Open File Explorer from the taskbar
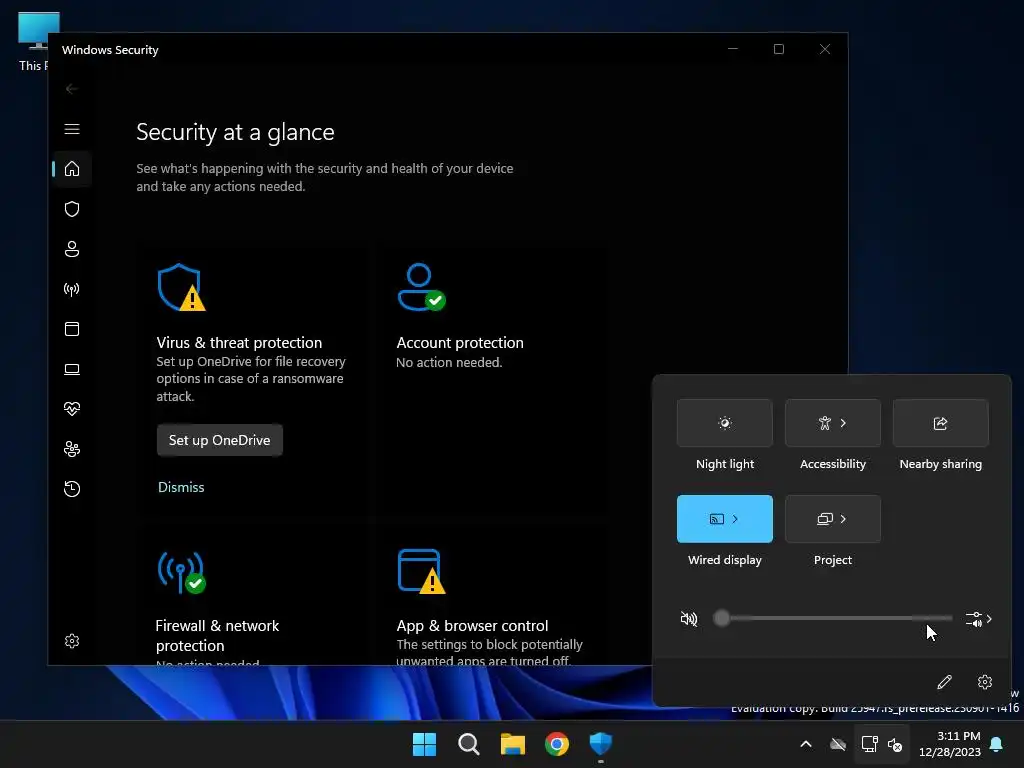Image resolution: width=1024 pixels, height=768 pixels. [513, 744]
